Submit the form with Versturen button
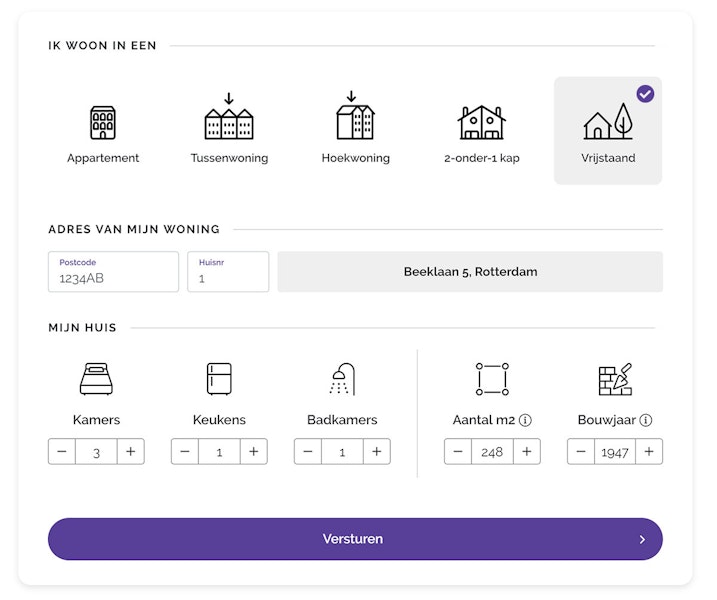 point(355,539)
